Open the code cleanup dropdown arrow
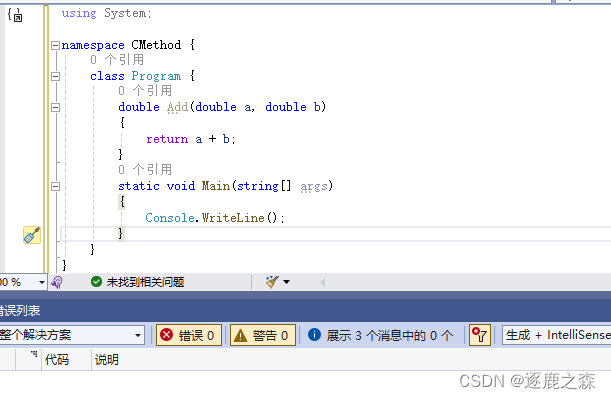Screen dimensions: 611x399 click(x=286, y=282)
